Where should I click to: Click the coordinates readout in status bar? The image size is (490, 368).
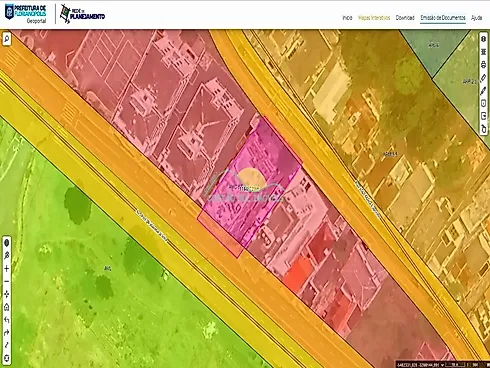(x=418, y=365)
